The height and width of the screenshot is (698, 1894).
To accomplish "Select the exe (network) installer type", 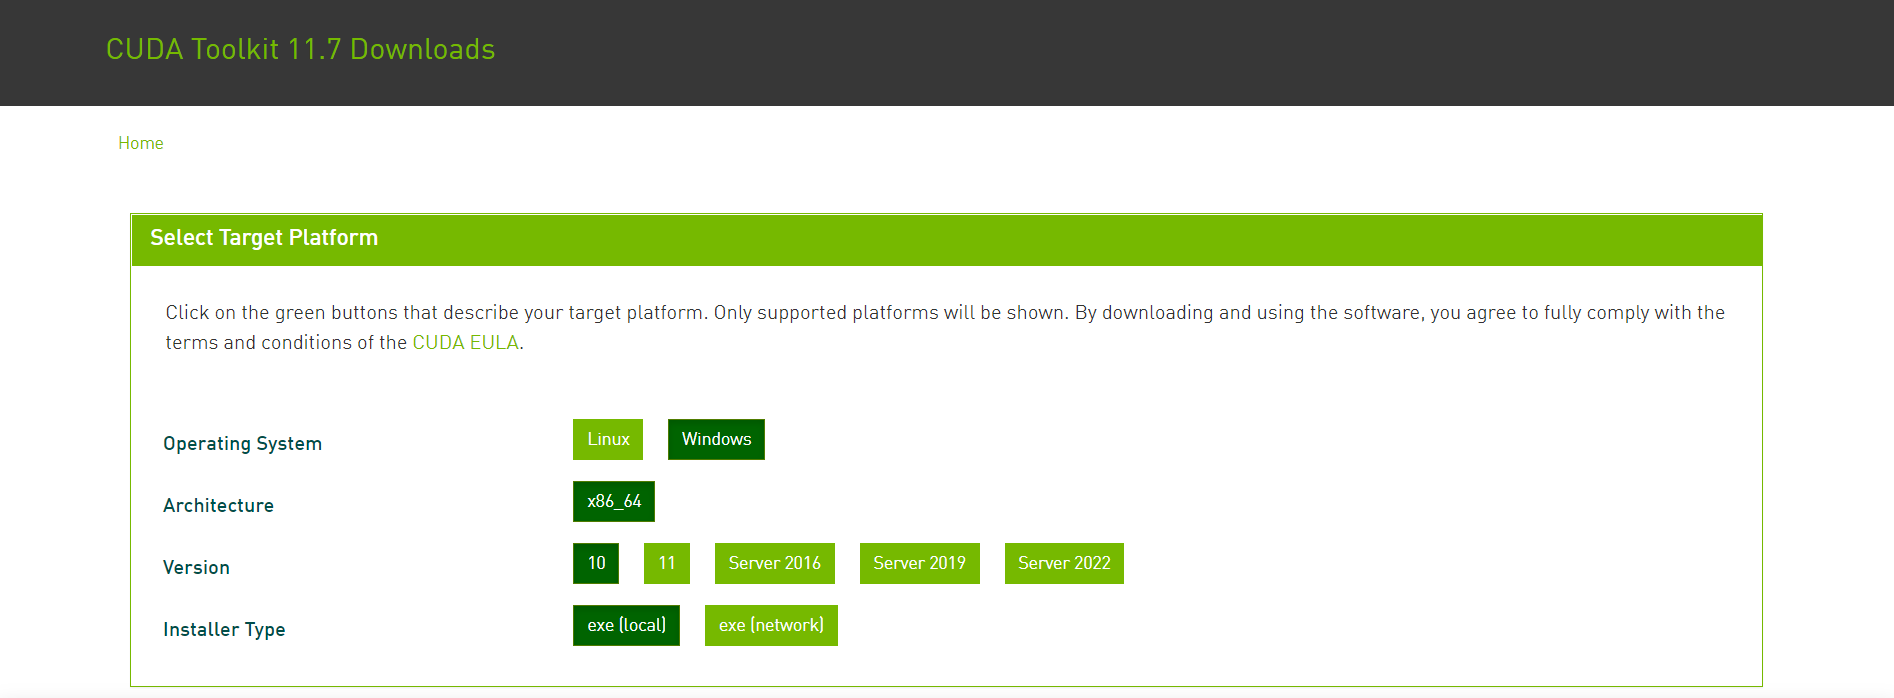I will (x=771, y=625).
